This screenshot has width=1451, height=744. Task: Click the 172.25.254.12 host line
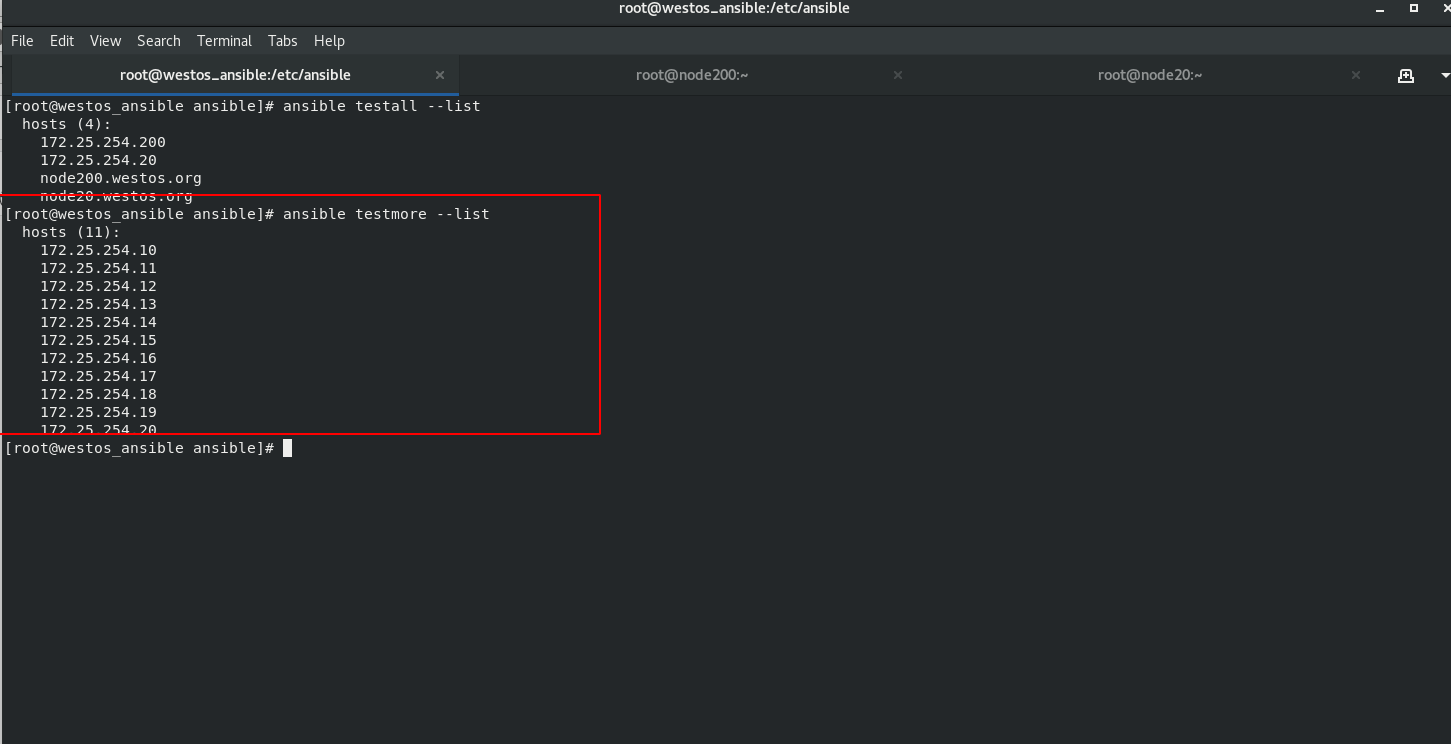coord(98,286)
